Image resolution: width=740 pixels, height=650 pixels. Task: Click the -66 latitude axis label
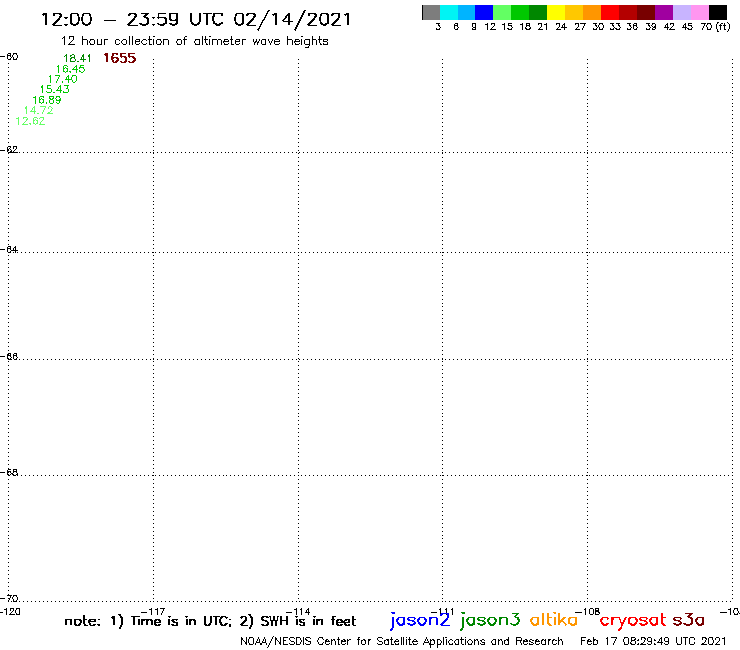pos(9,356)
